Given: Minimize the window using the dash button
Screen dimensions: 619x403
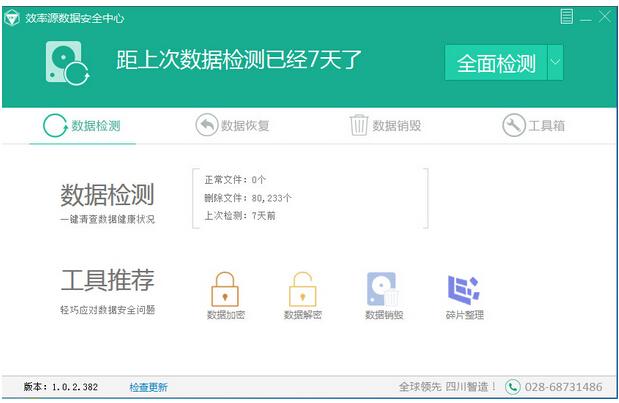Looking at the screenshot, I should coord(586,19).
